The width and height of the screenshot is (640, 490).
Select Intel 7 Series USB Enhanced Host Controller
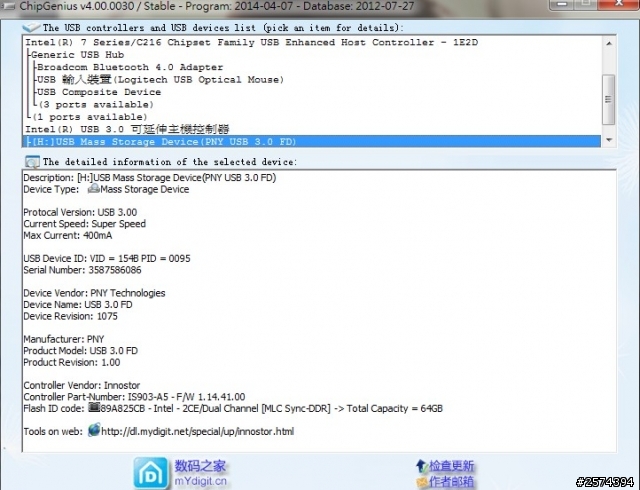251,42
